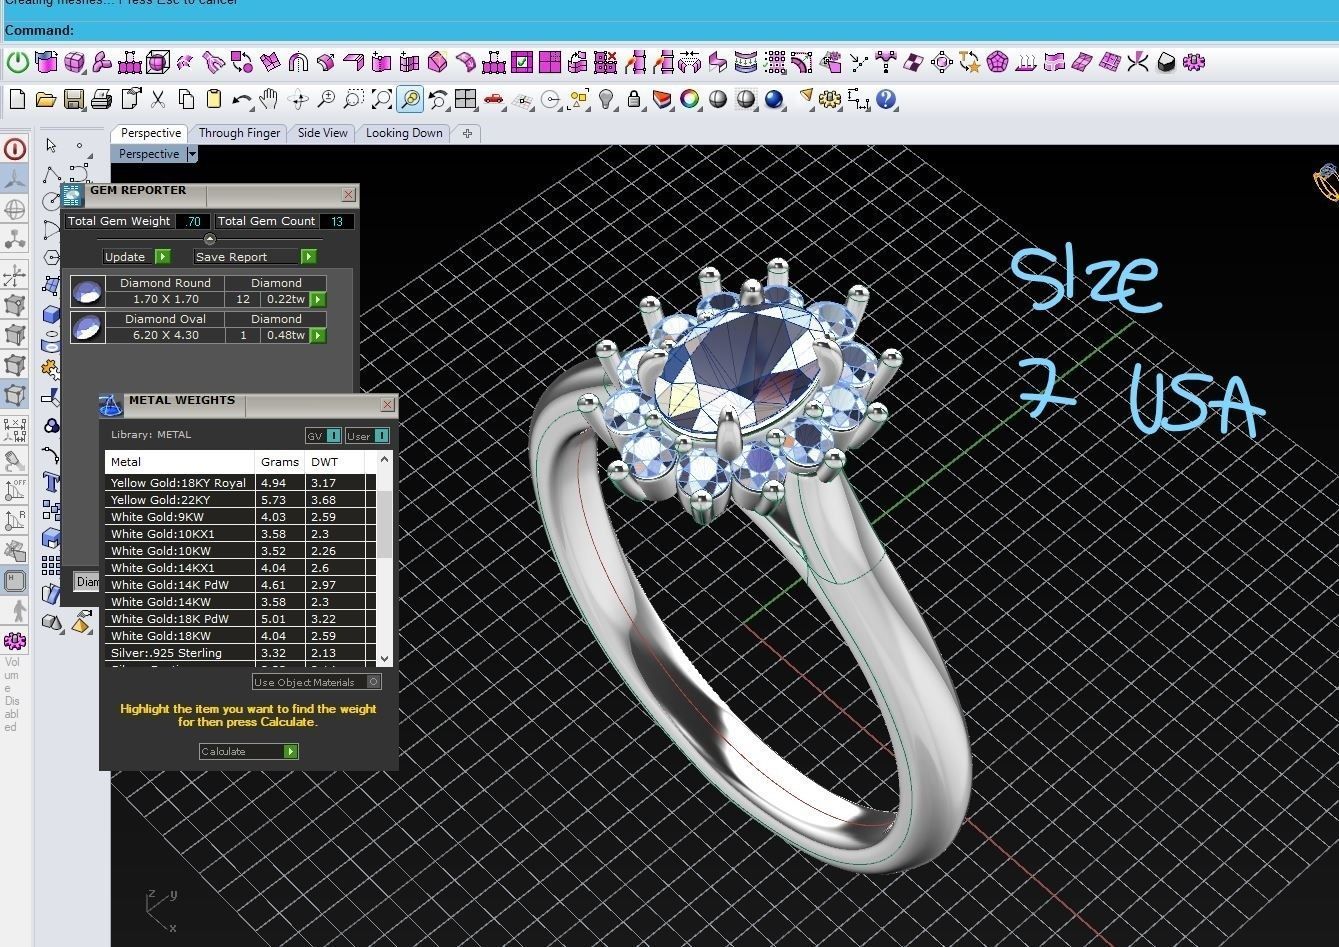Click the purple pentagon gem icon

(x=997, y=63)
